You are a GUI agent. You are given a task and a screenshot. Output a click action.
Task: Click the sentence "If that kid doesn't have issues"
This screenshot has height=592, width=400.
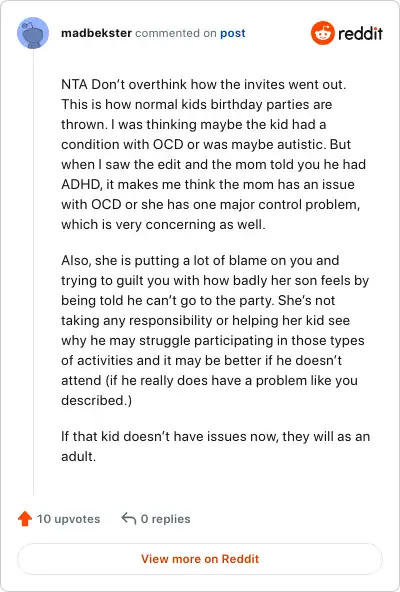215,446
